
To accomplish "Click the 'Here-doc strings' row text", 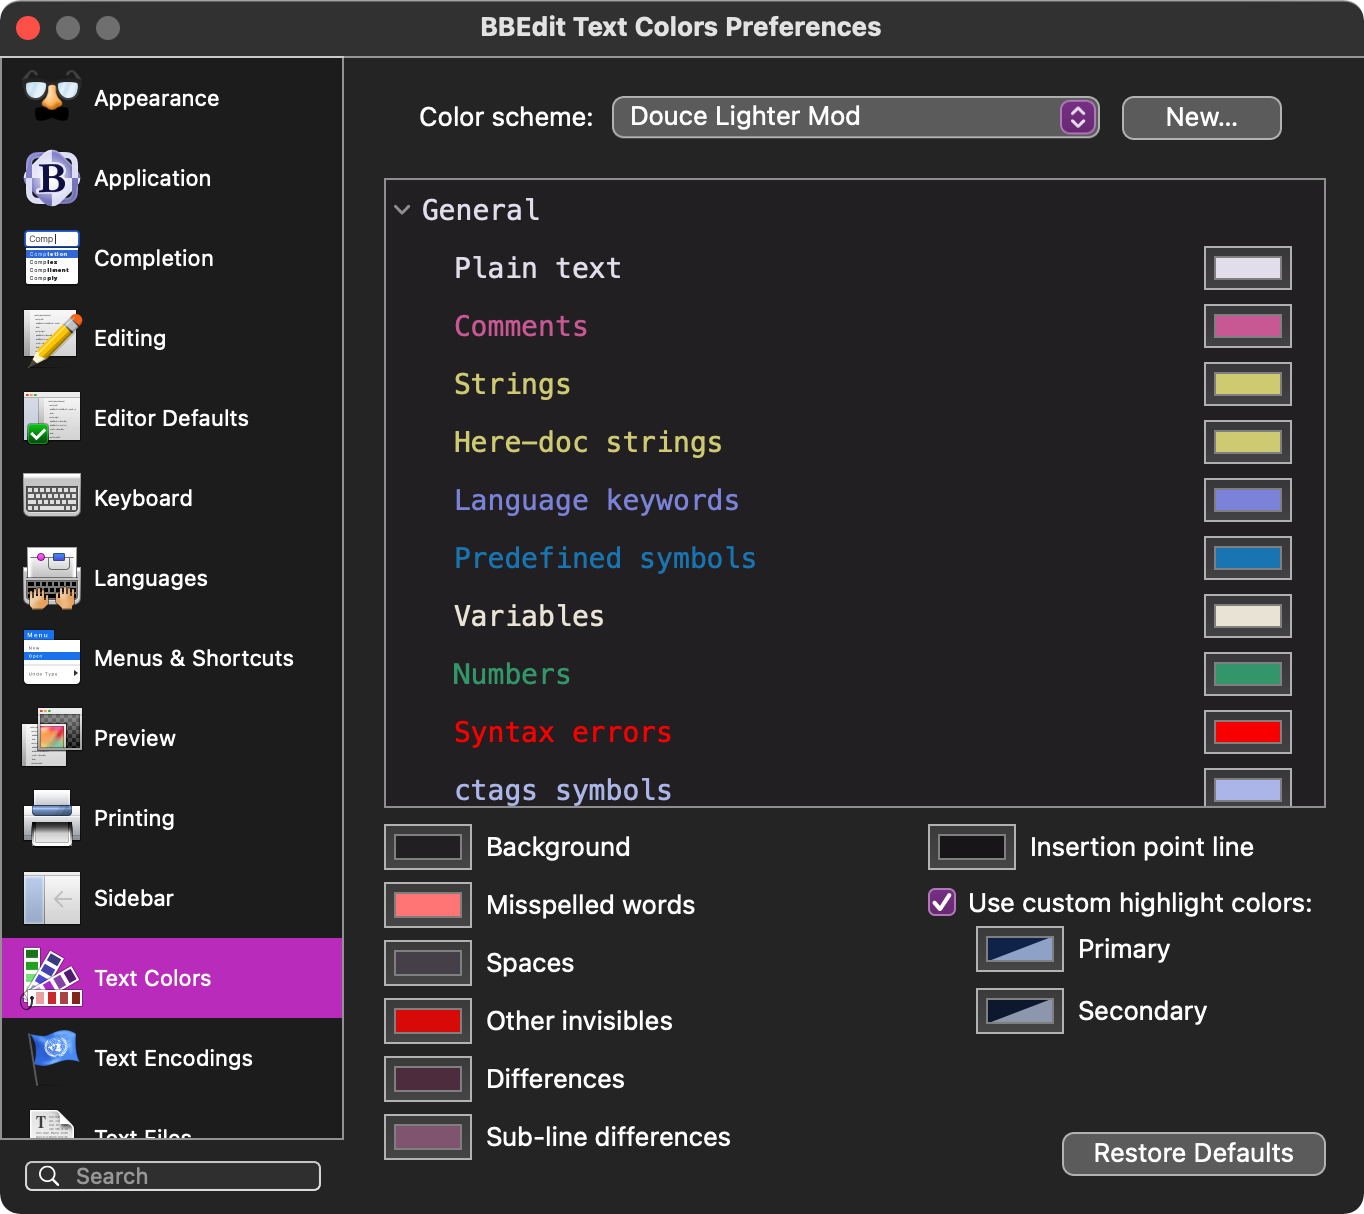I will (588, 442).
